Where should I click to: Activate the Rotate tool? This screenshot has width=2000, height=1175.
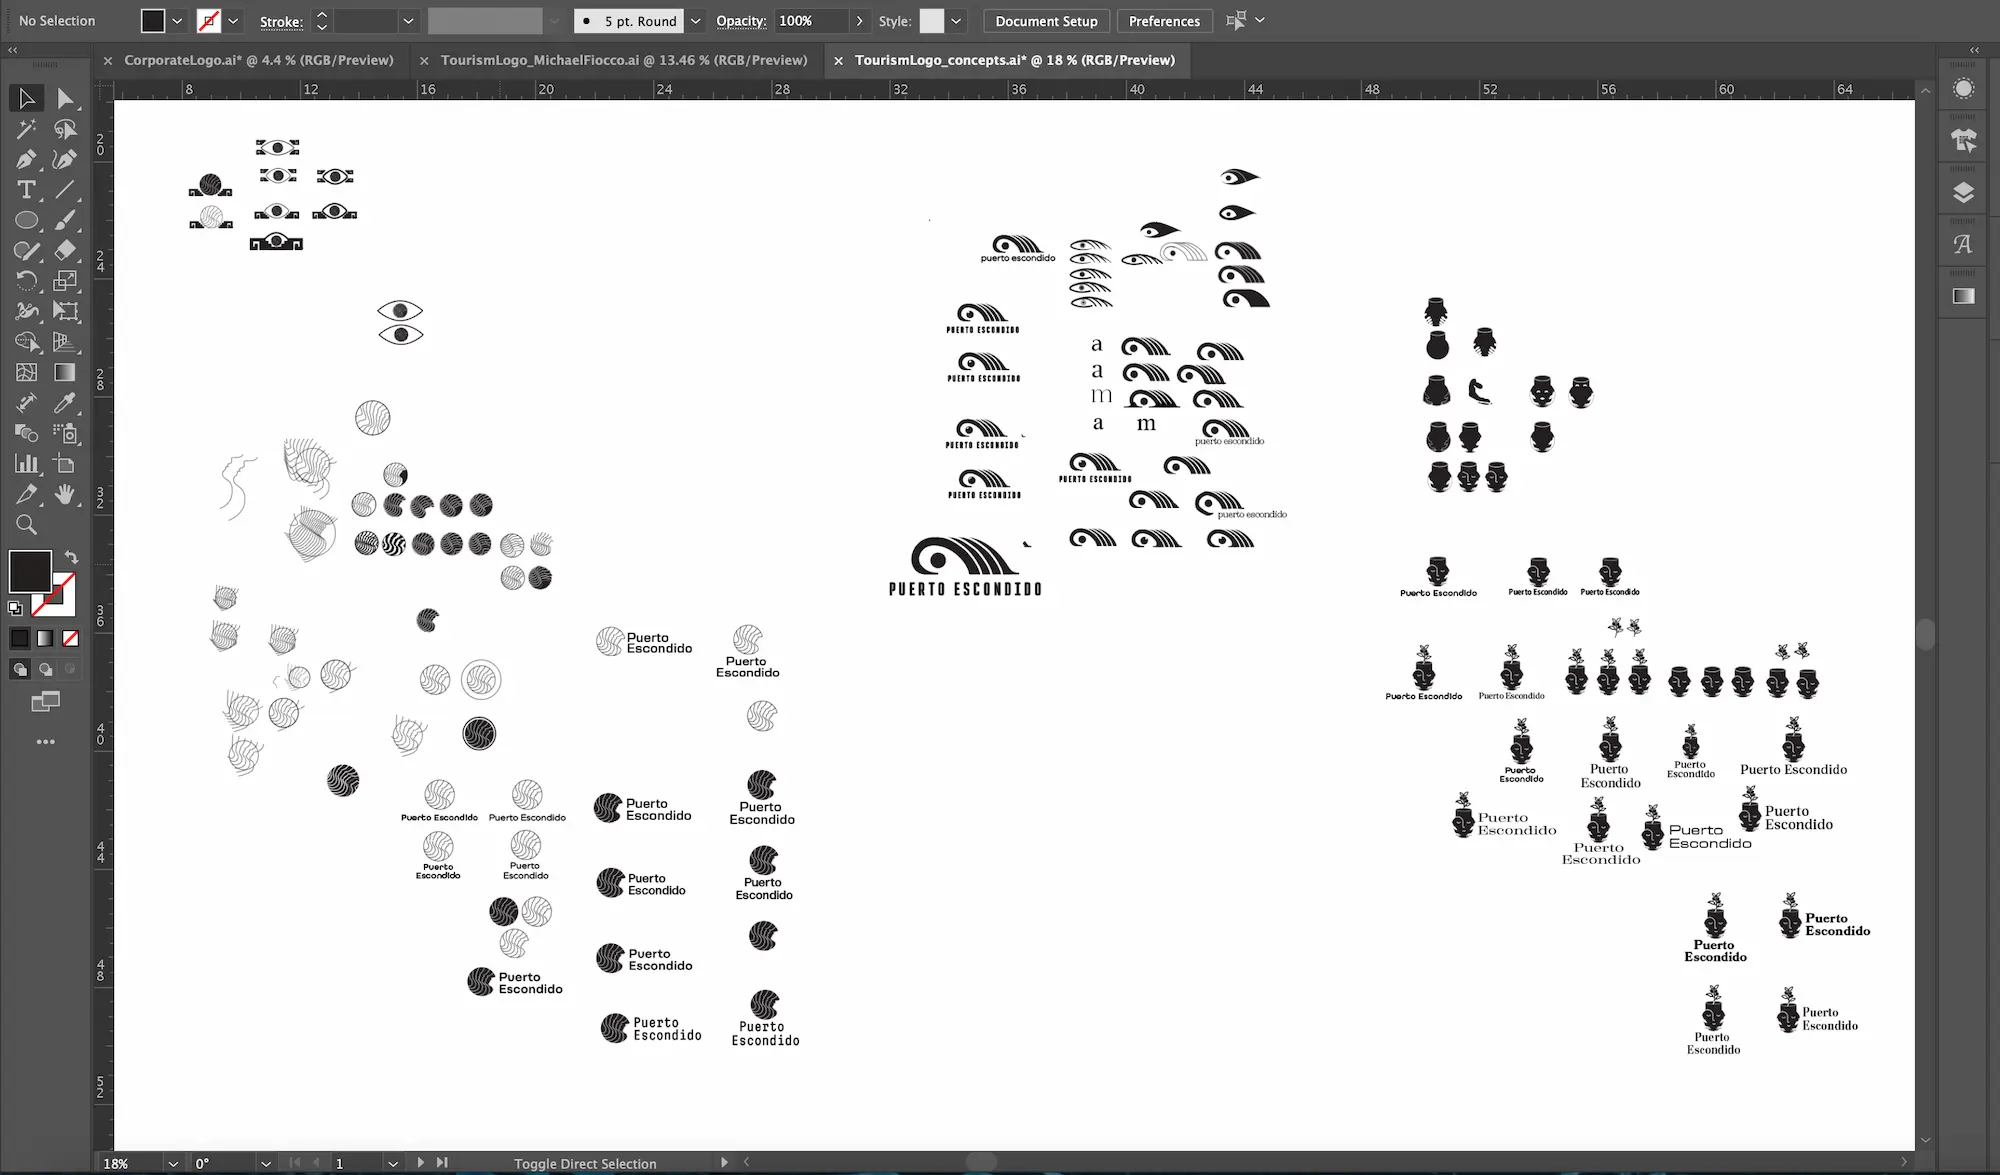click(27, 281)
